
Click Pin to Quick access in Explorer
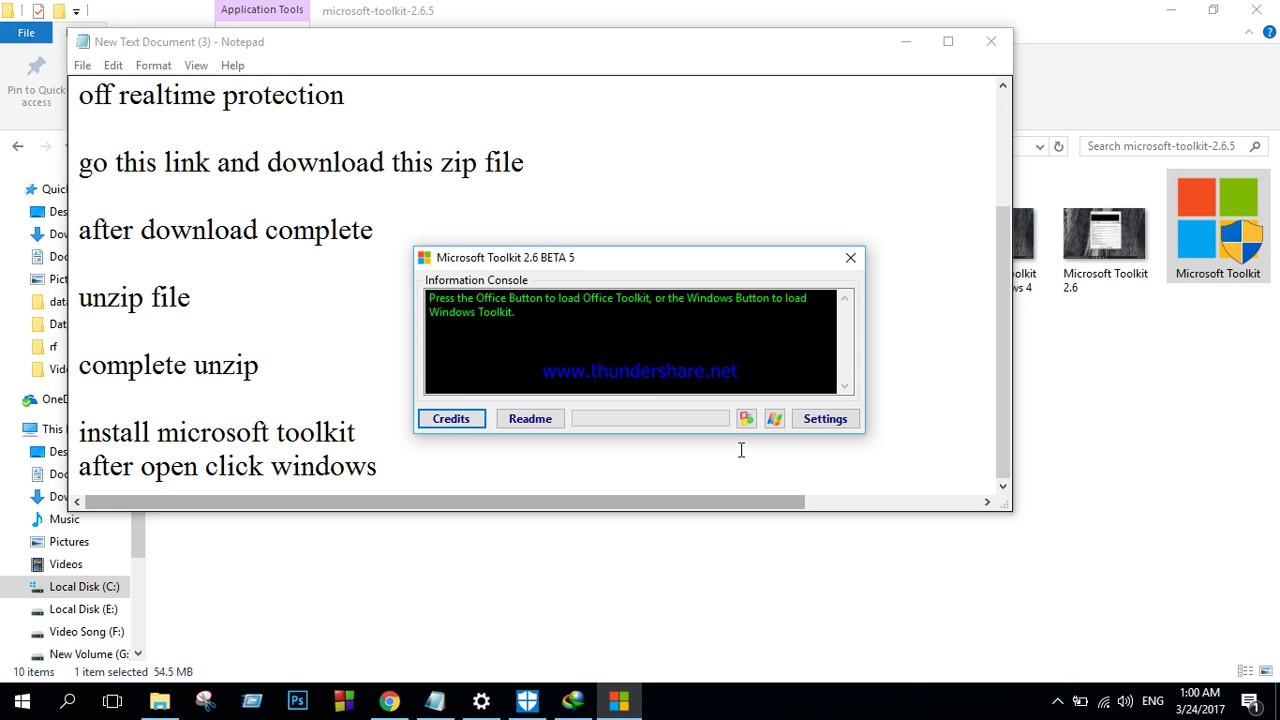pos(36,82)
